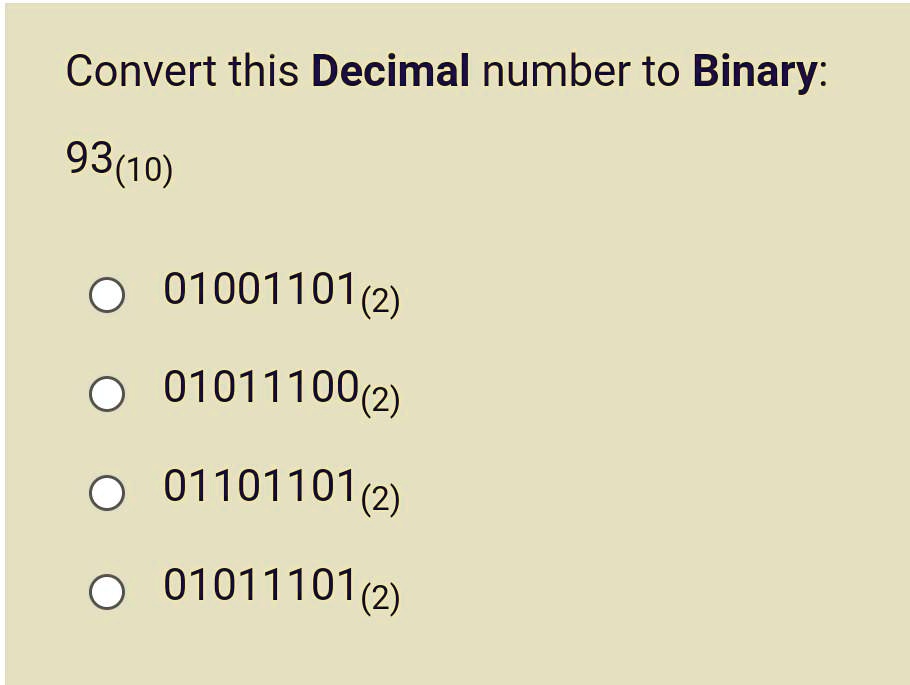Click the bold word Decimal
This screenshot has width=910, height=685.
(x=390, y=72)
